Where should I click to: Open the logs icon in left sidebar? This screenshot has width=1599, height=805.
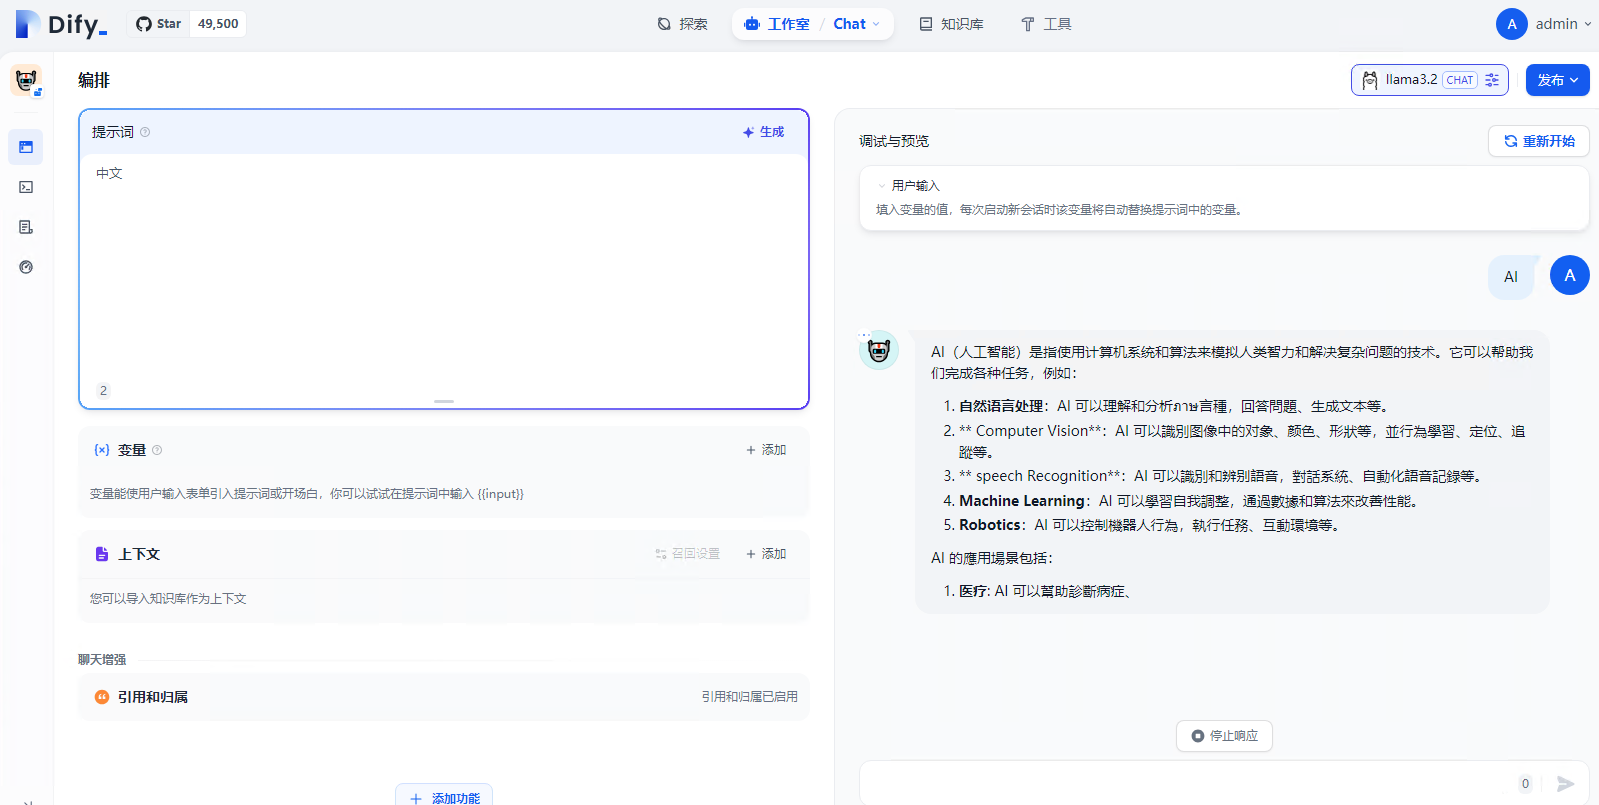pos(26,227)
